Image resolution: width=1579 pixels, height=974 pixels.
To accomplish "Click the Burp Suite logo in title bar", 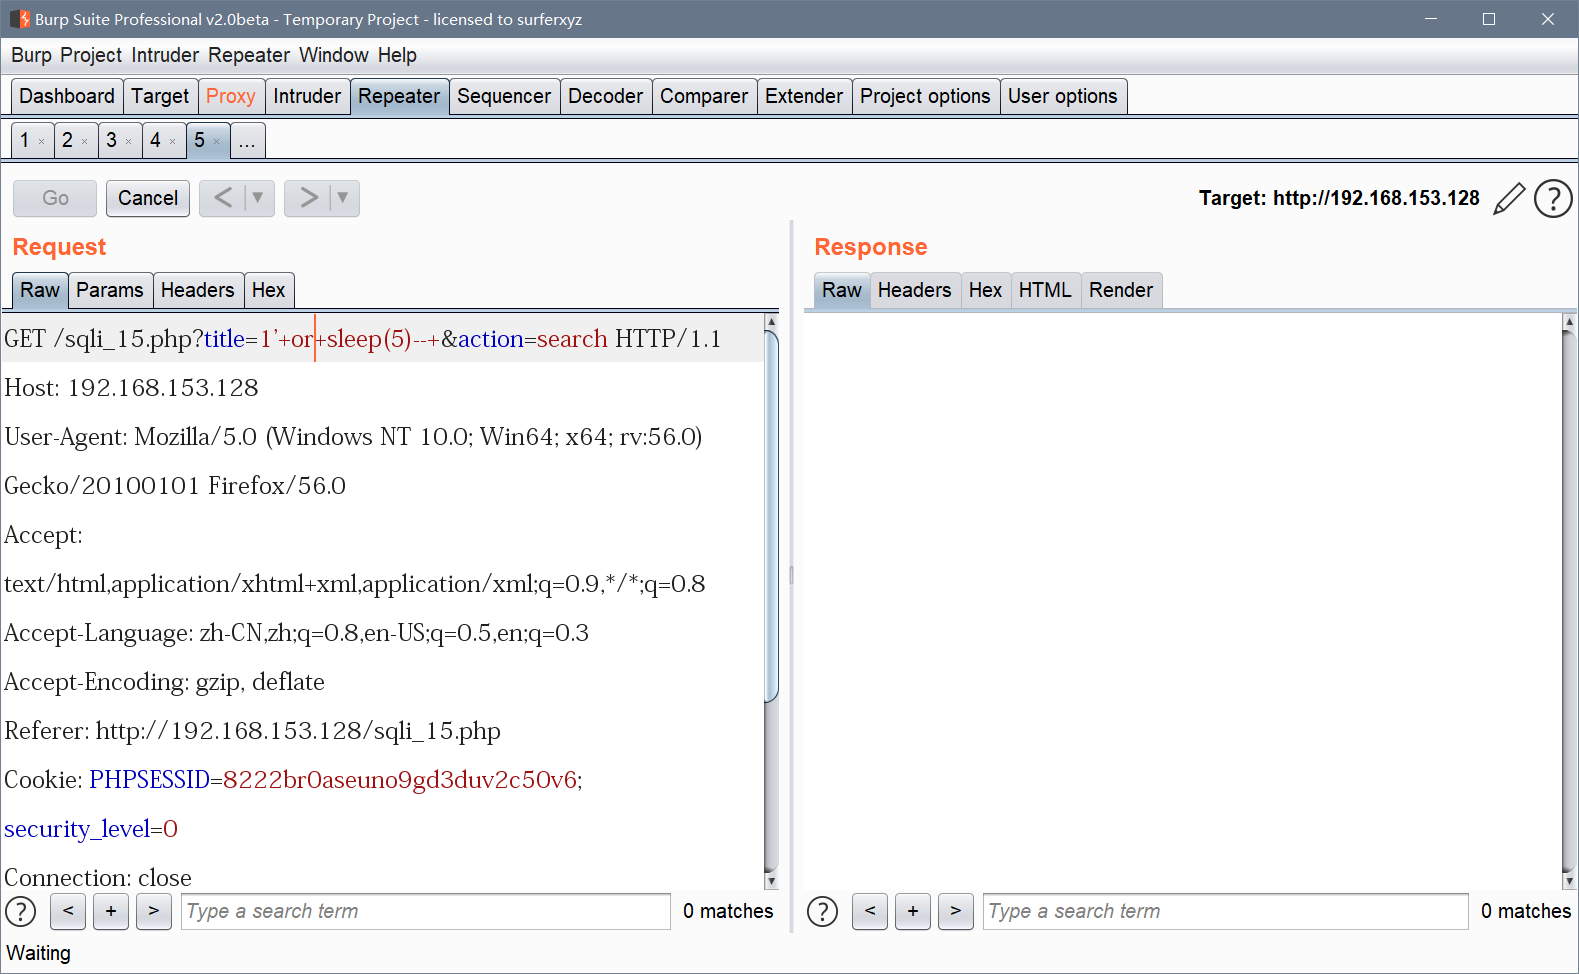I will 19,19.
